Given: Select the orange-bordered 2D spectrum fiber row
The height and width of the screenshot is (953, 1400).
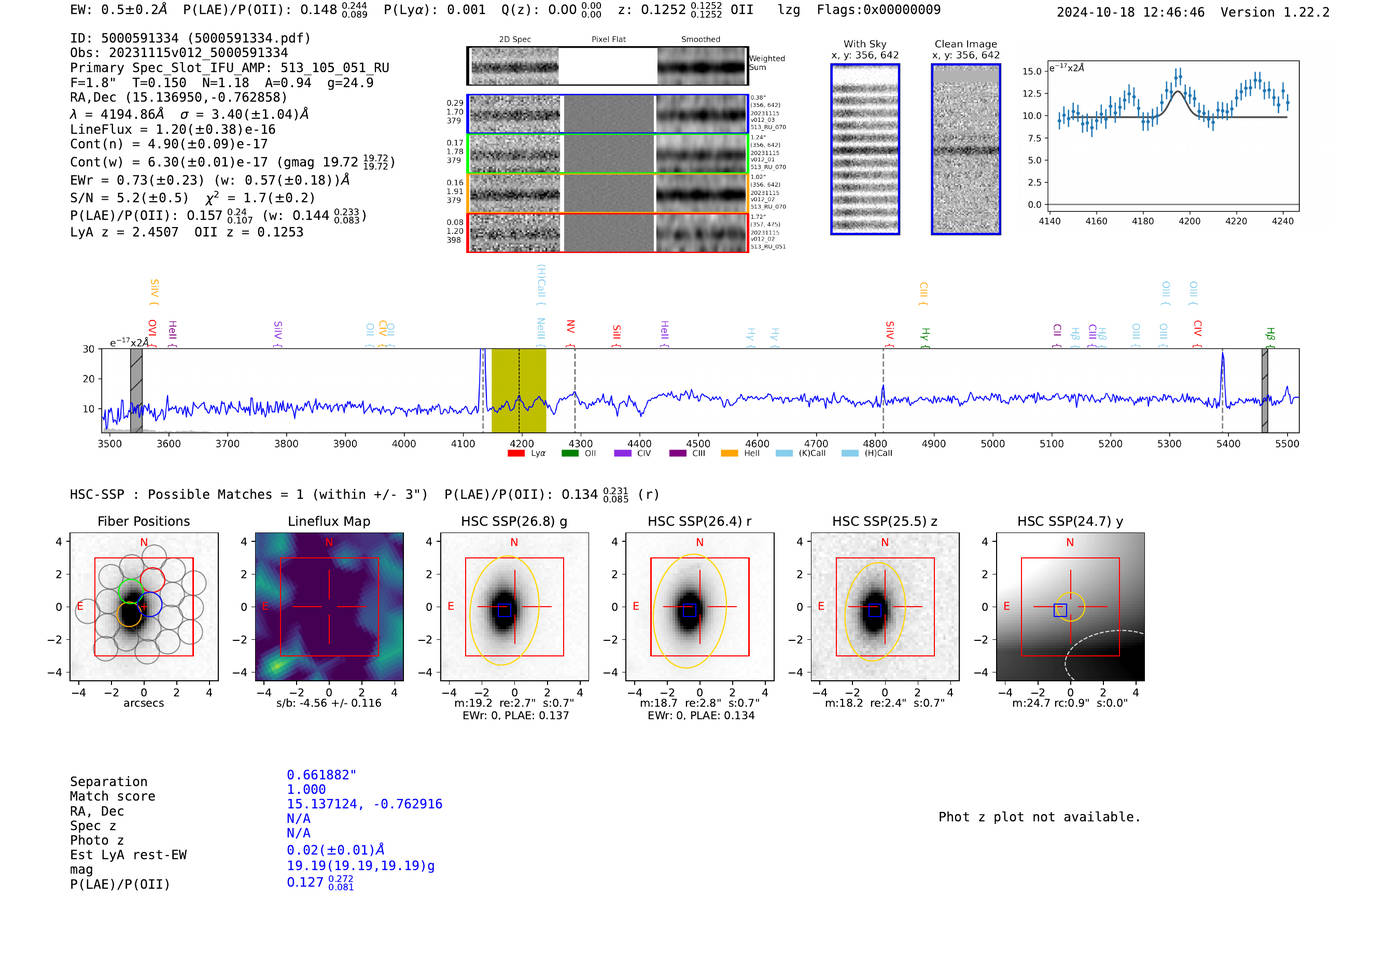Looking at the screenshot, I should 608,193.
